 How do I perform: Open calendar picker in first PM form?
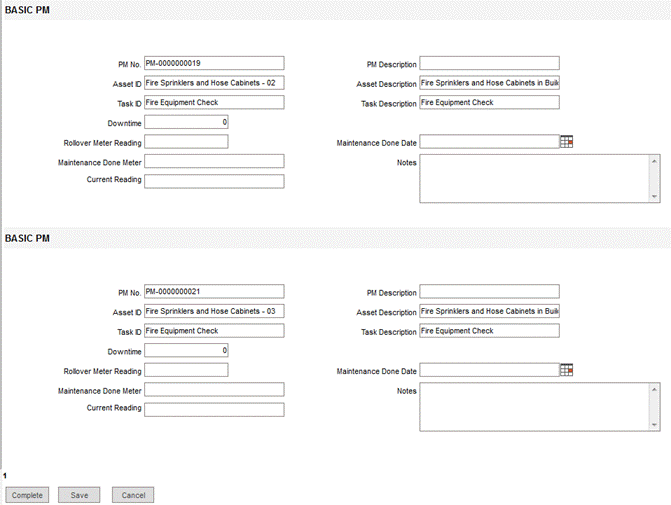coord(566,142)
